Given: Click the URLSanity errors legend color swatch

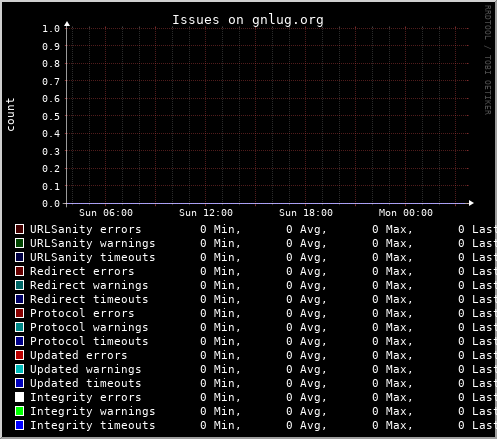Looking at the screenshot, I should tap(19, 229).
